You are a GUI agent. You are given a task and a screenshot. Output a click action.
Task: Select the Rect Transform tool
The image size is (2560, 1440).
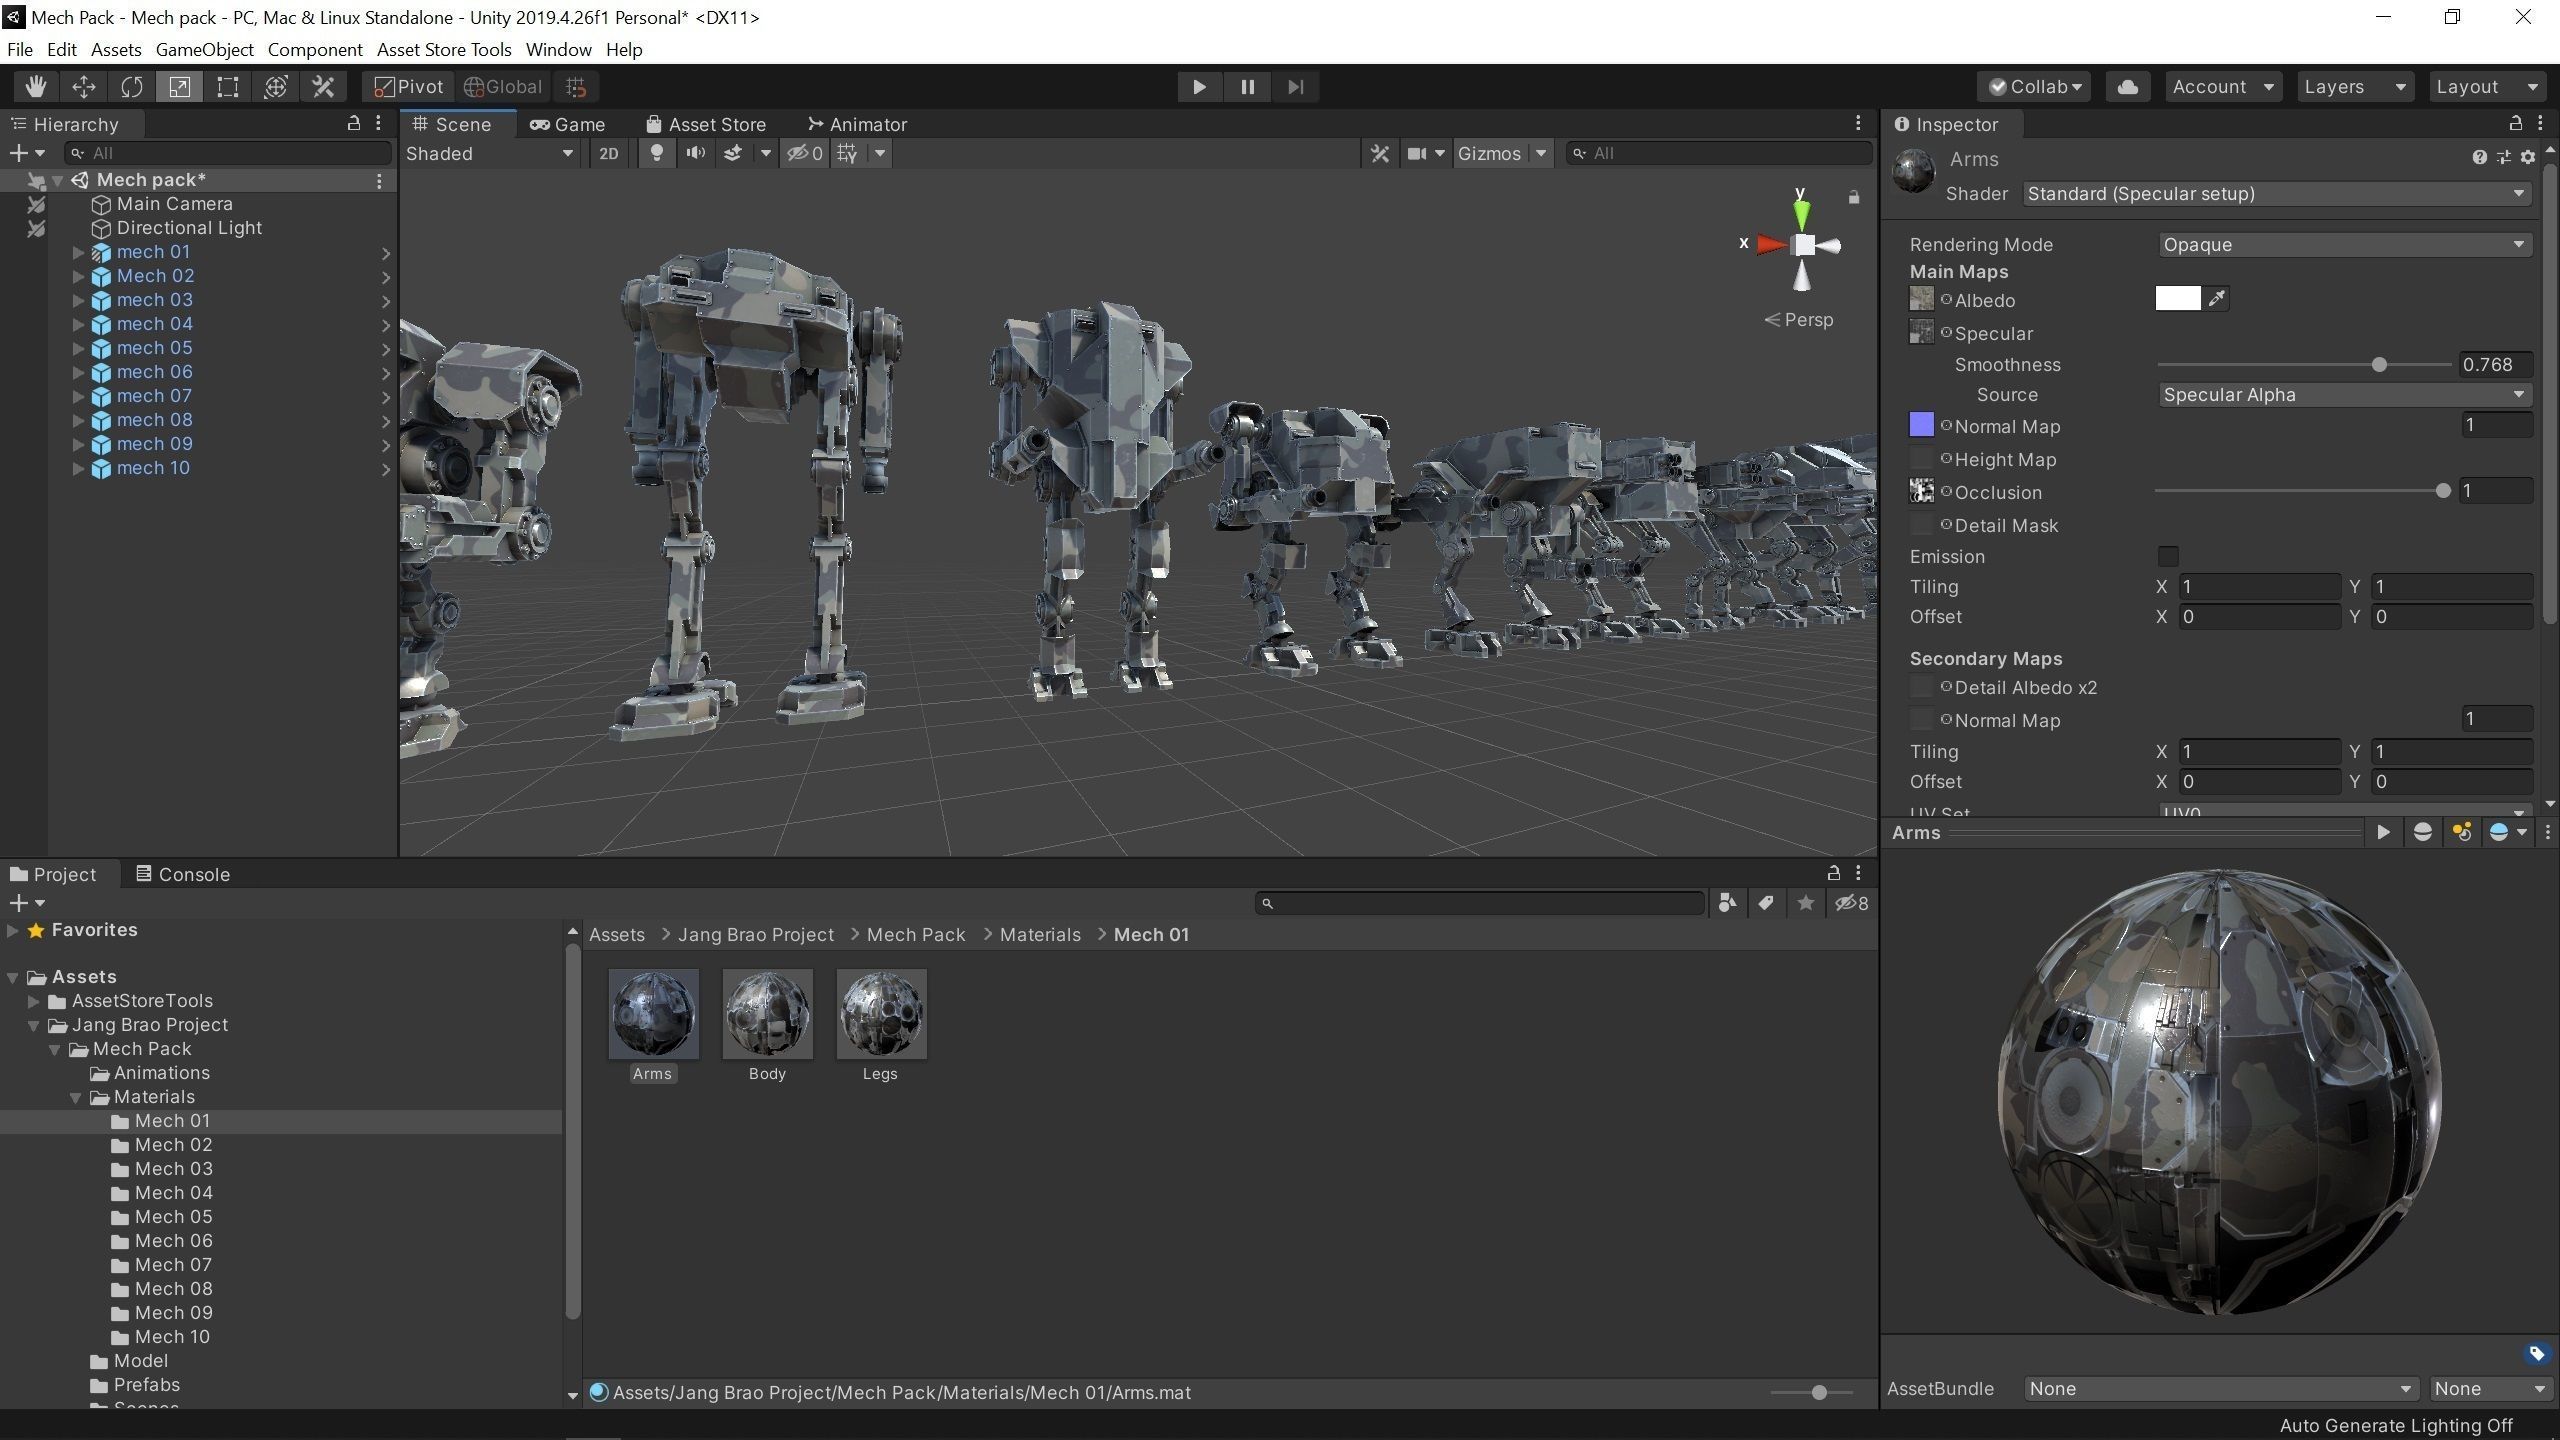228,87
